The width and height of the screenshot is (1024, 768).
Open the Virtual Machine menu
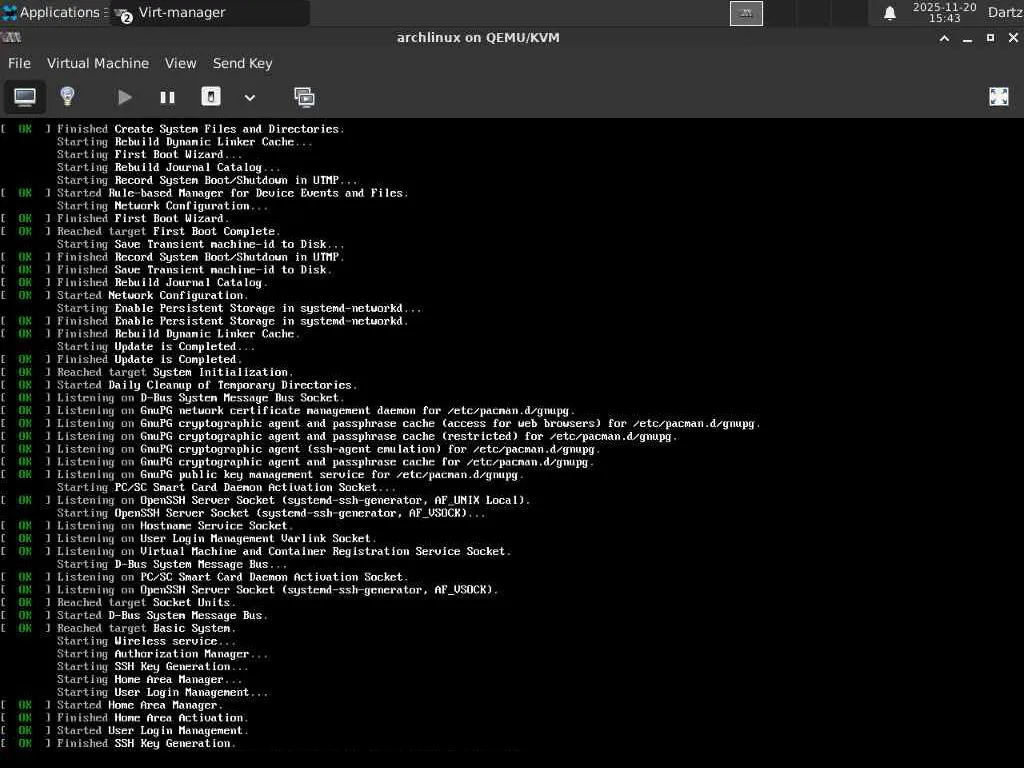coord(98,63)
